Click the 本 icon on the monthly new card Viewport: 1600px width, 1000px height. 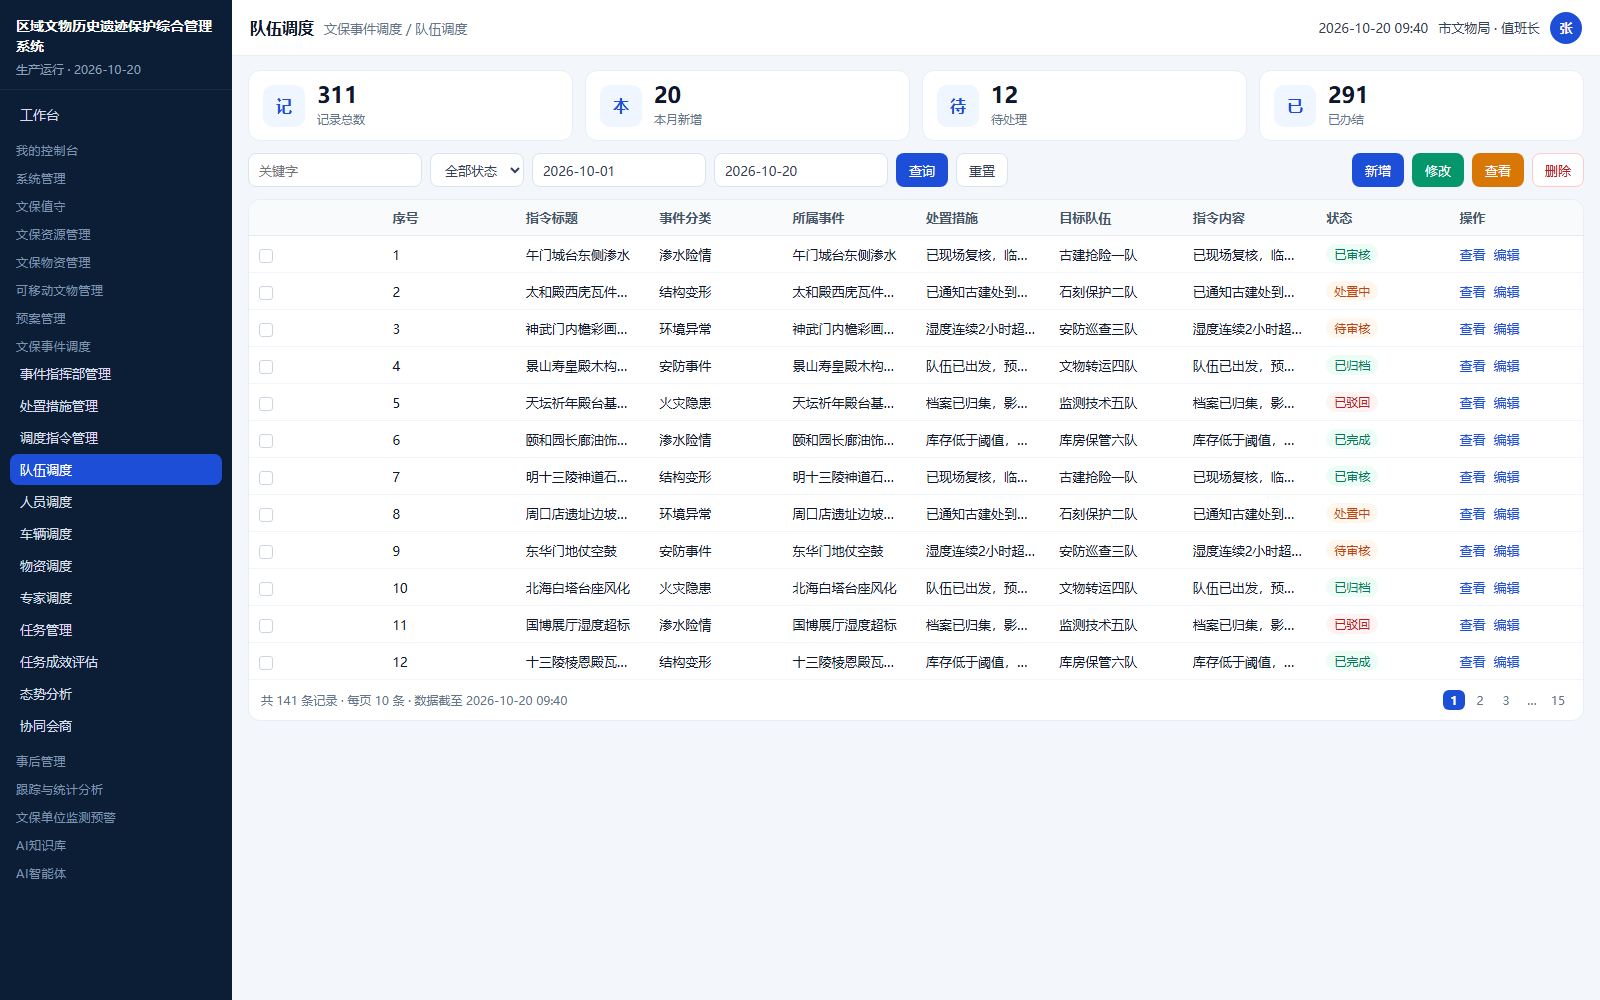point(621,106)
